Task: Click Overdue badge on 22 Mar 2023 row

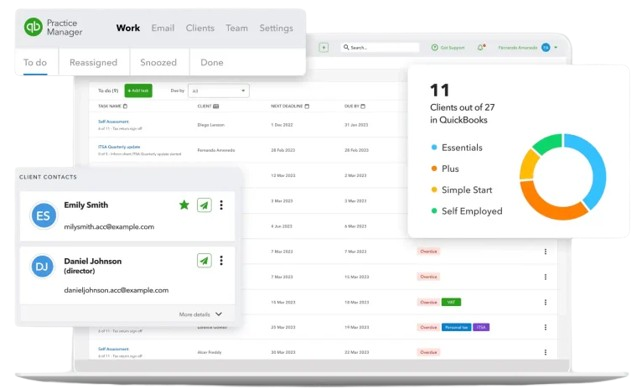Action: pyautogui.click(x=428, y=352)
